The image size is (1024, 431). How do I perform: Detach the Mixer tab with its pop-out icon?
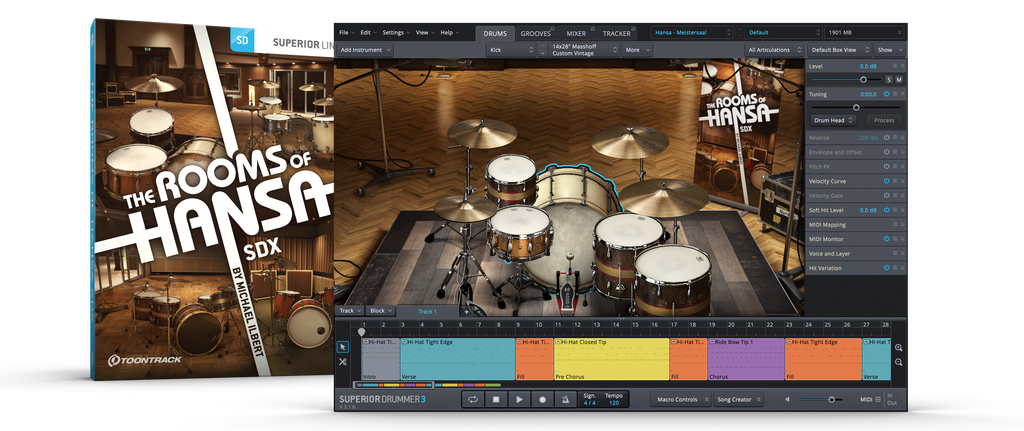[593, 29]
